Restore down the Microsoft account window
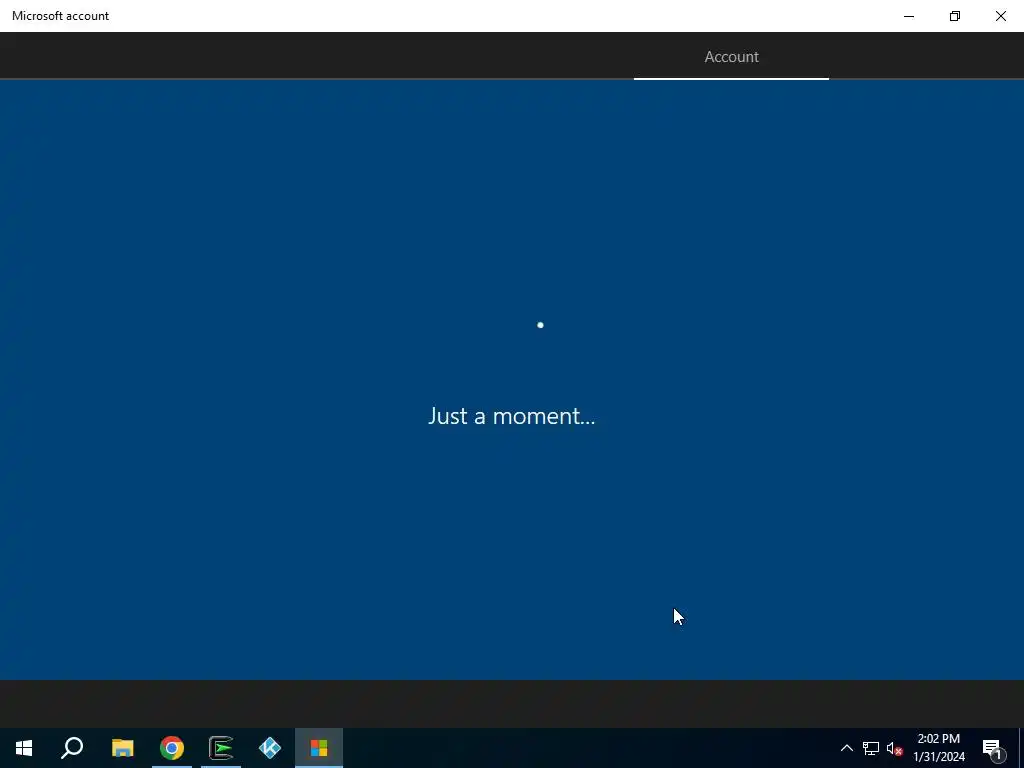This screenshot has width=1024, height=768. coord(955,16)
